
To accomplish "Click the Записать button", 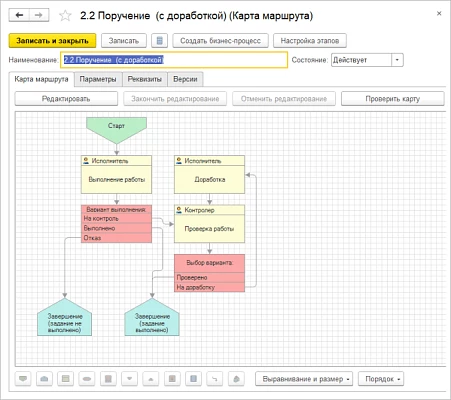I will 124,41.
